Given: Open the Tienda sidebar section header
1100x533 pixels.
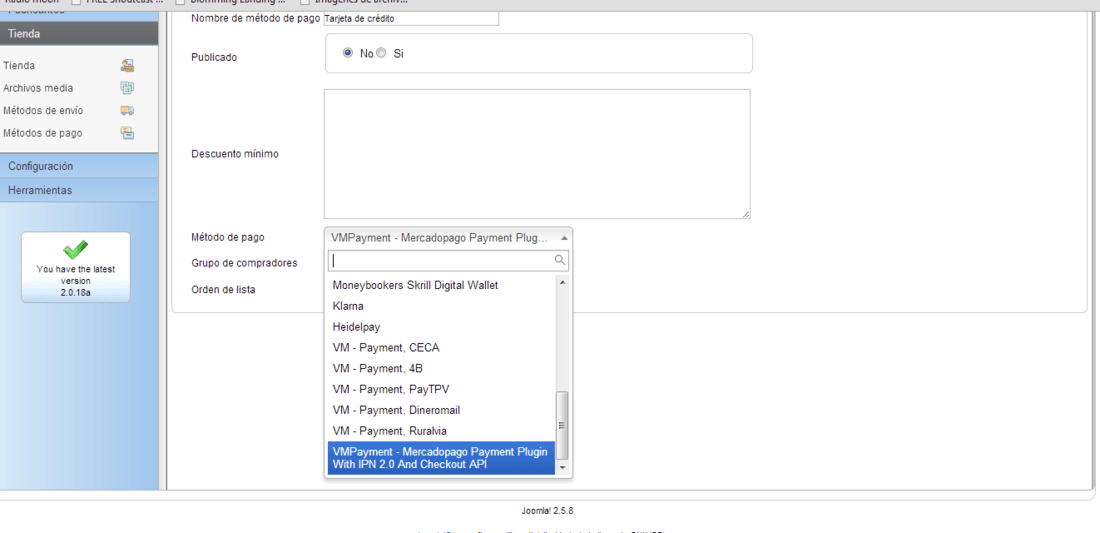Looking at the screenshot, I should click(79, 34).
